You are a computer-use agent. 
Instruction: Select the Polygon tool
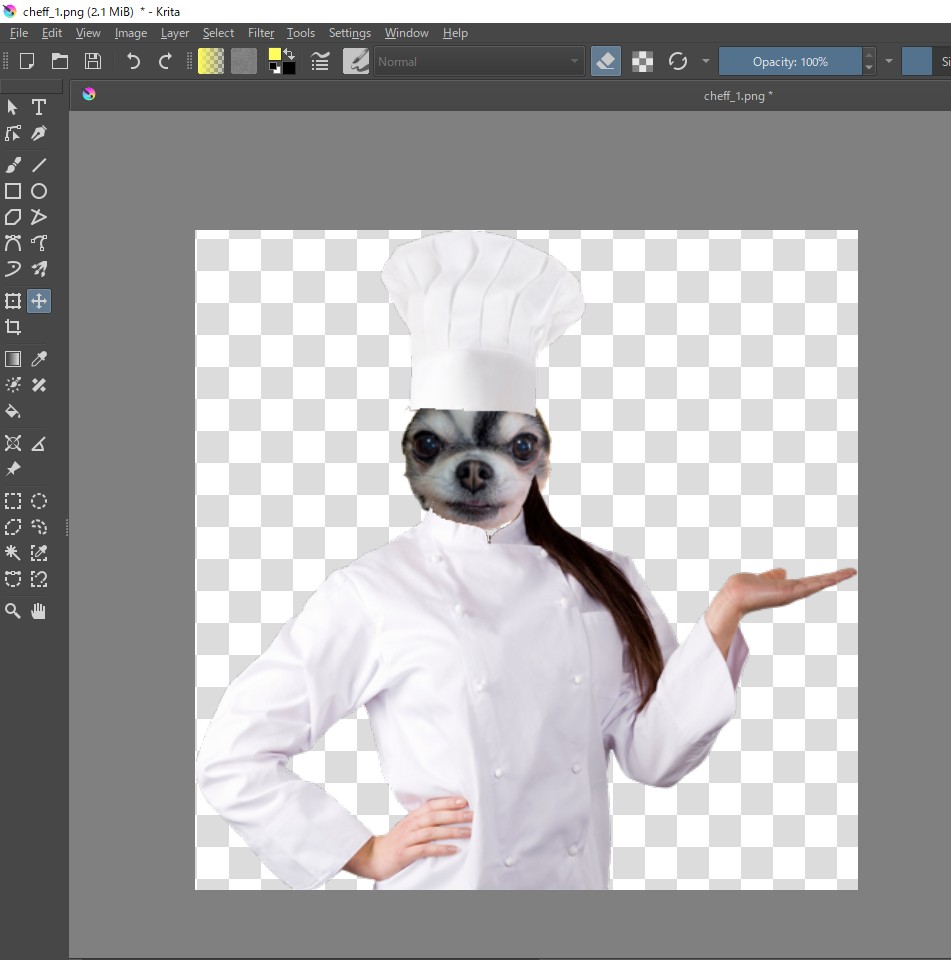pyautogui.click(x=13, y=217)
